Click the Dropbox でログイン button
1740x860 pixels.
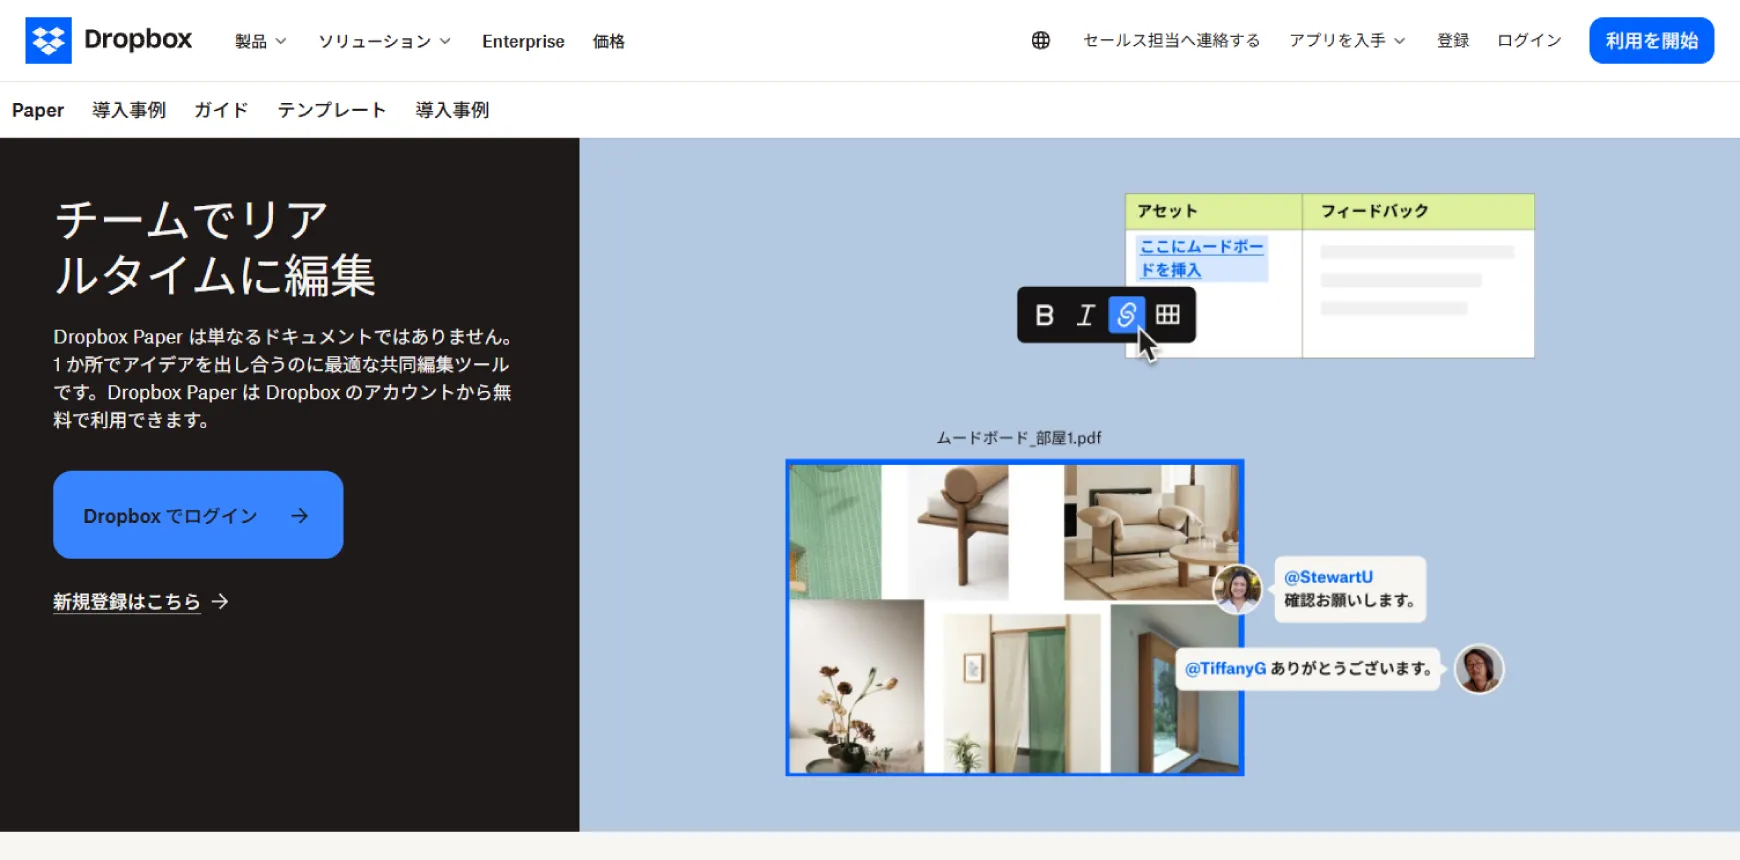pyautogui.click(x=198, y=515)
